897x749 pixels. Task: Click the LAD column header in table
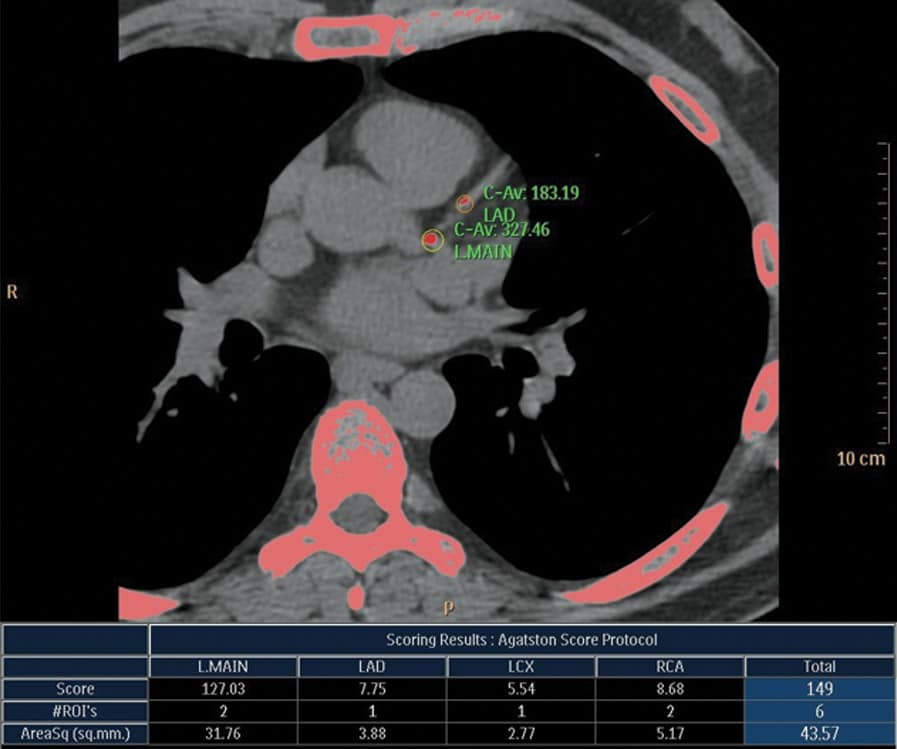pos(372,667)
